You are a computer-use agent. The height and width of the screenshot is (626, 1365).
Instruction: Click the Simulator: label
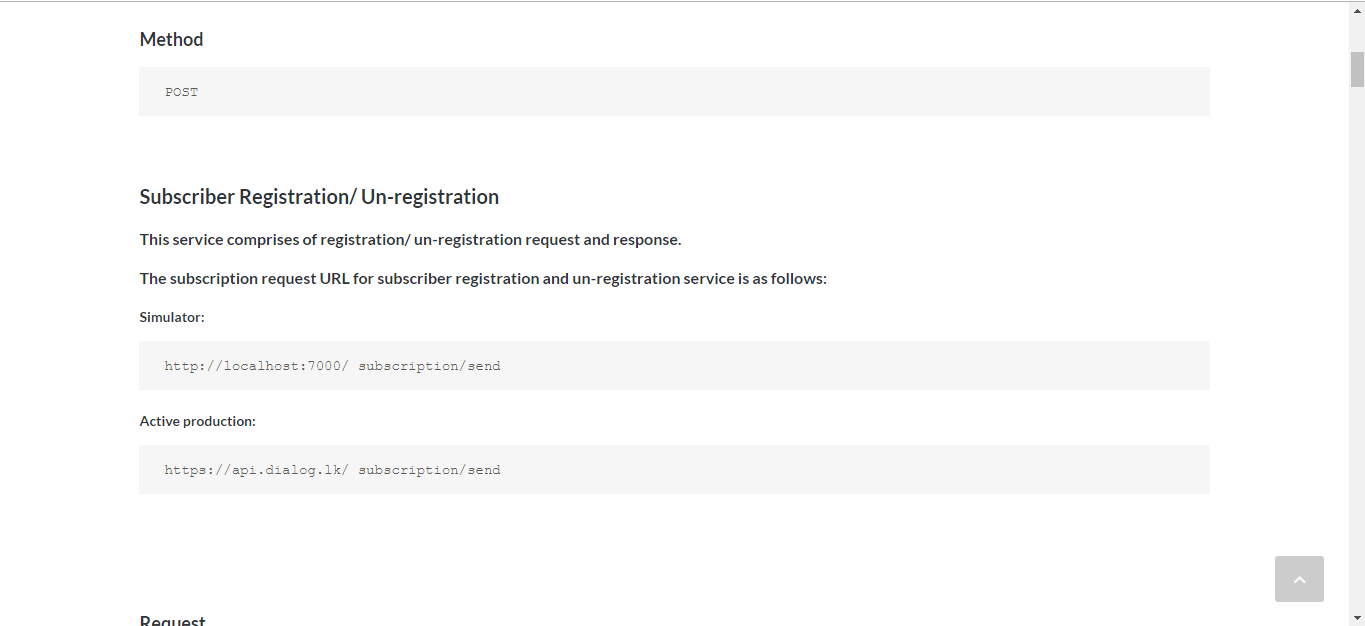(x=172, y=317)
